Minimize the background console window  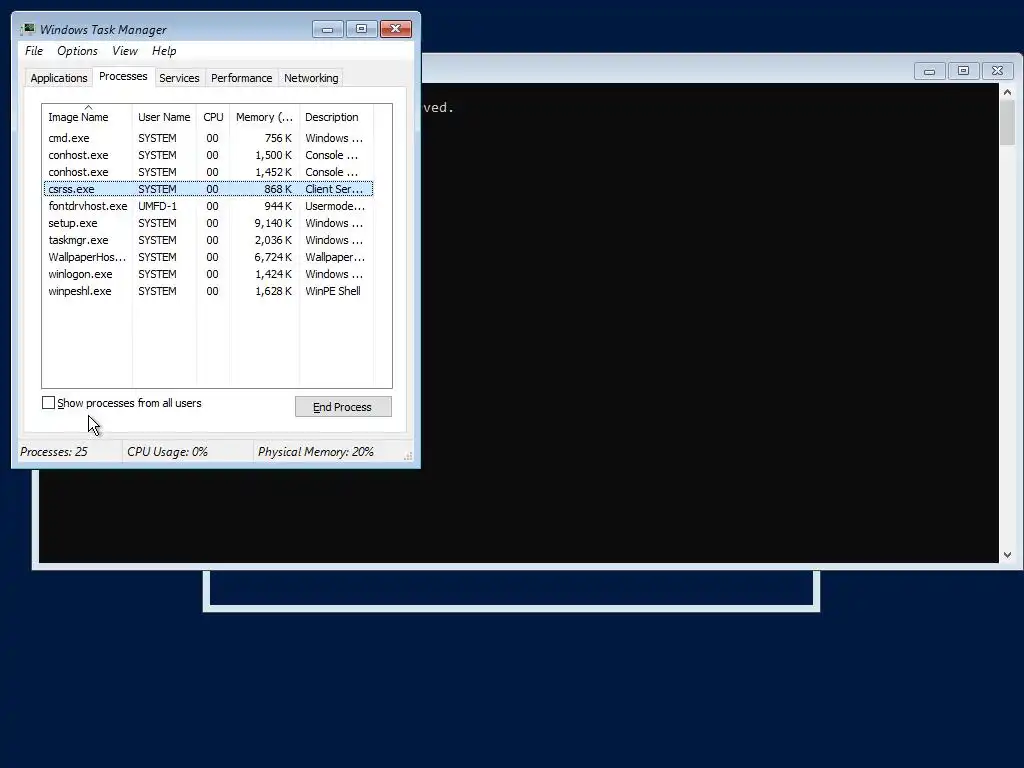tap(929, 71)
